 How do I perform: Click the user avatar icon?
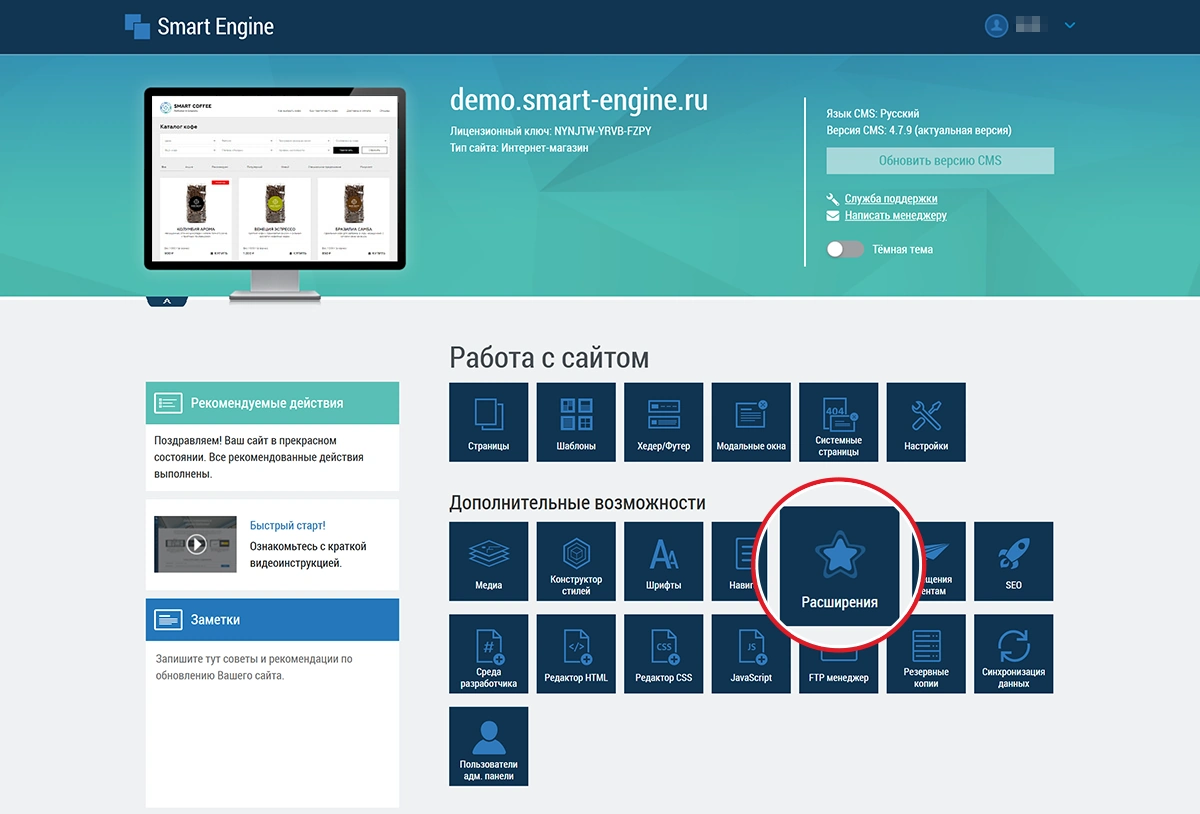996,26
